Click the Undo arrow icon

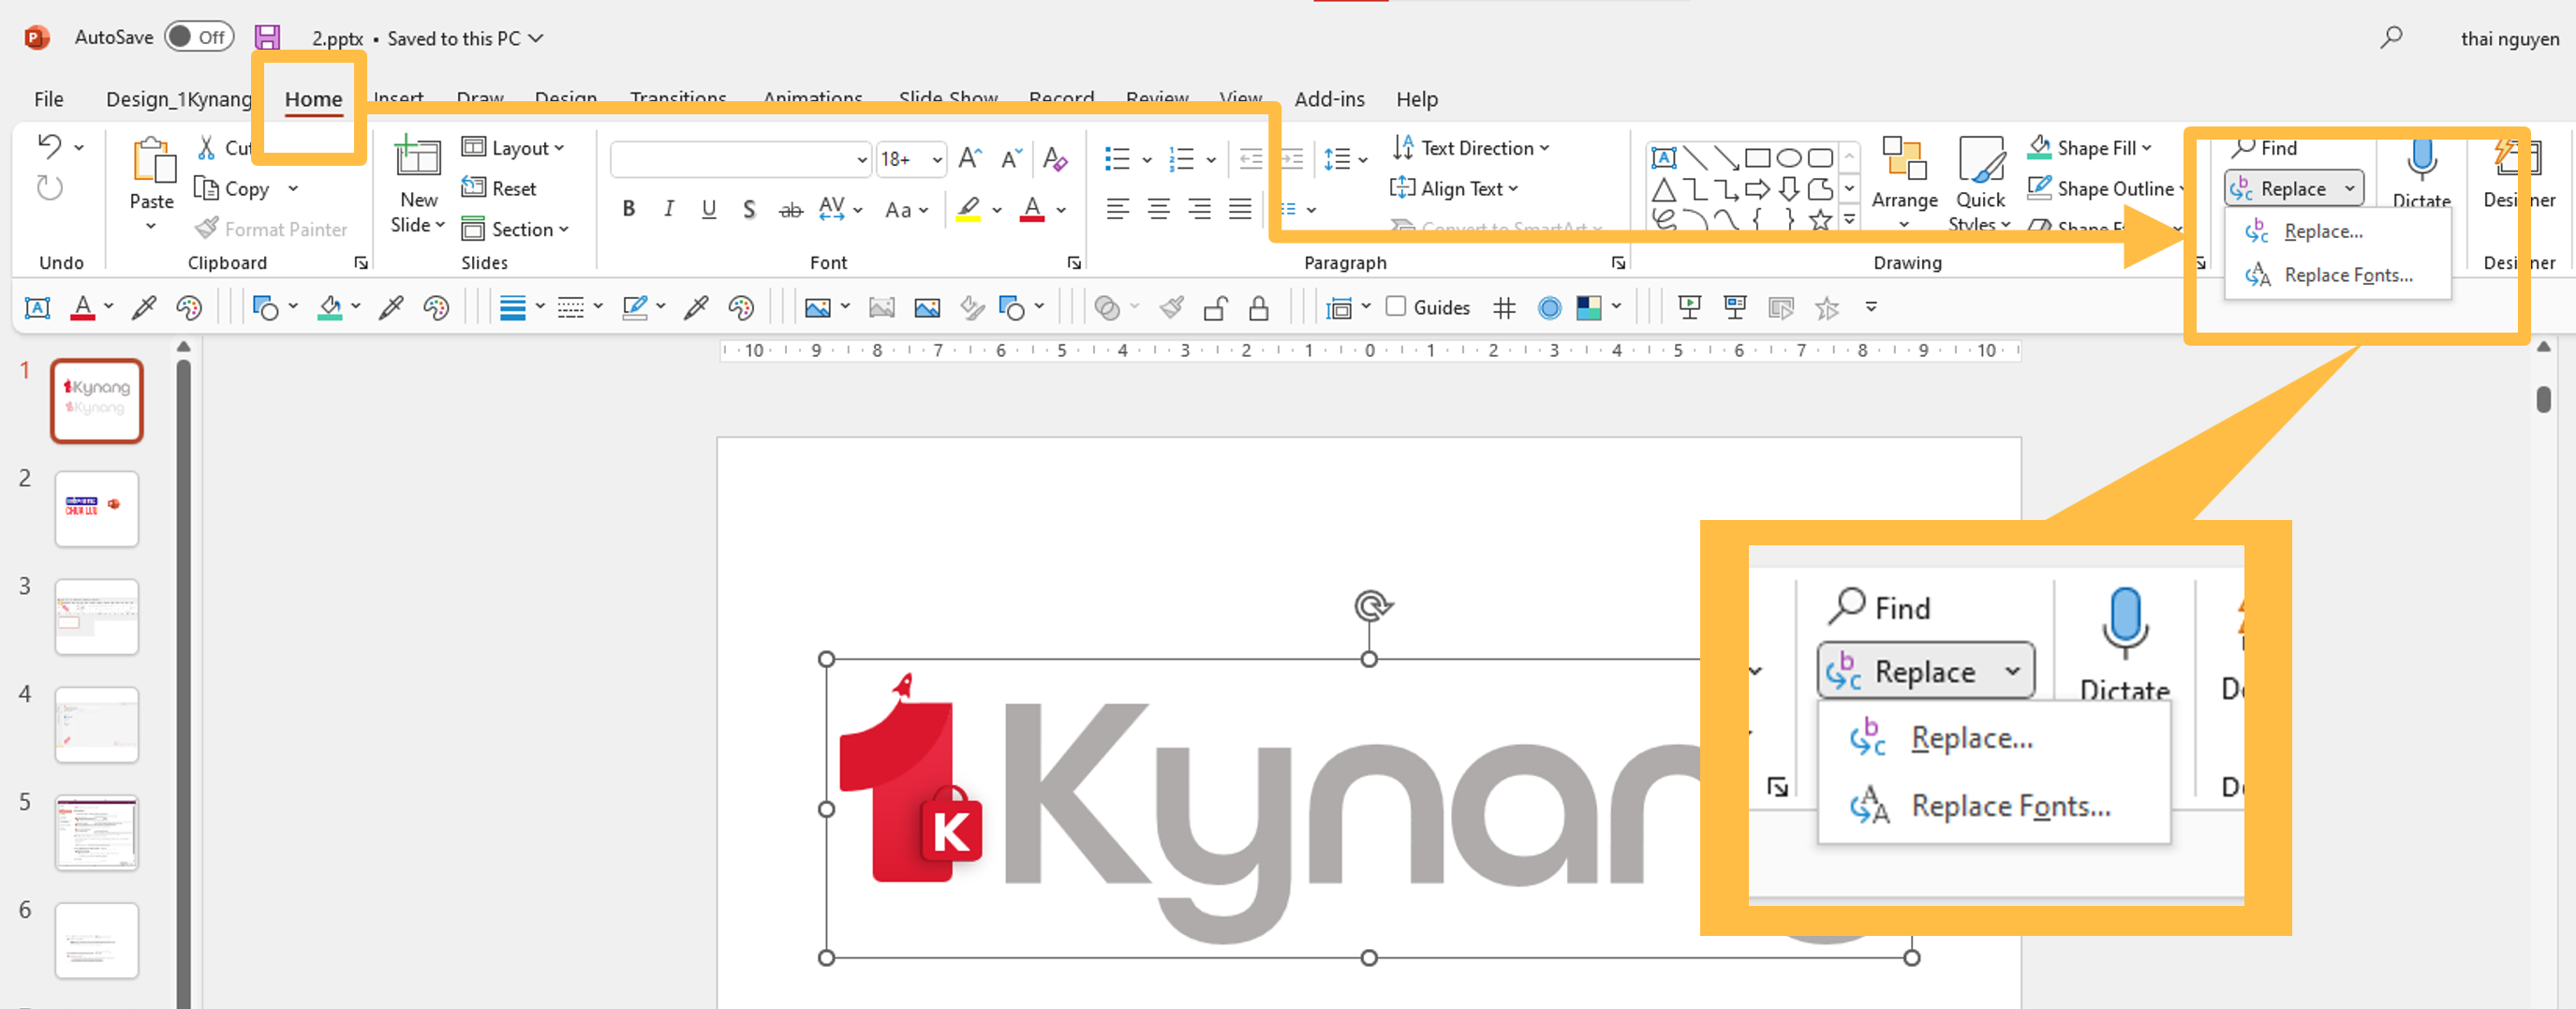tap(49, 146)
